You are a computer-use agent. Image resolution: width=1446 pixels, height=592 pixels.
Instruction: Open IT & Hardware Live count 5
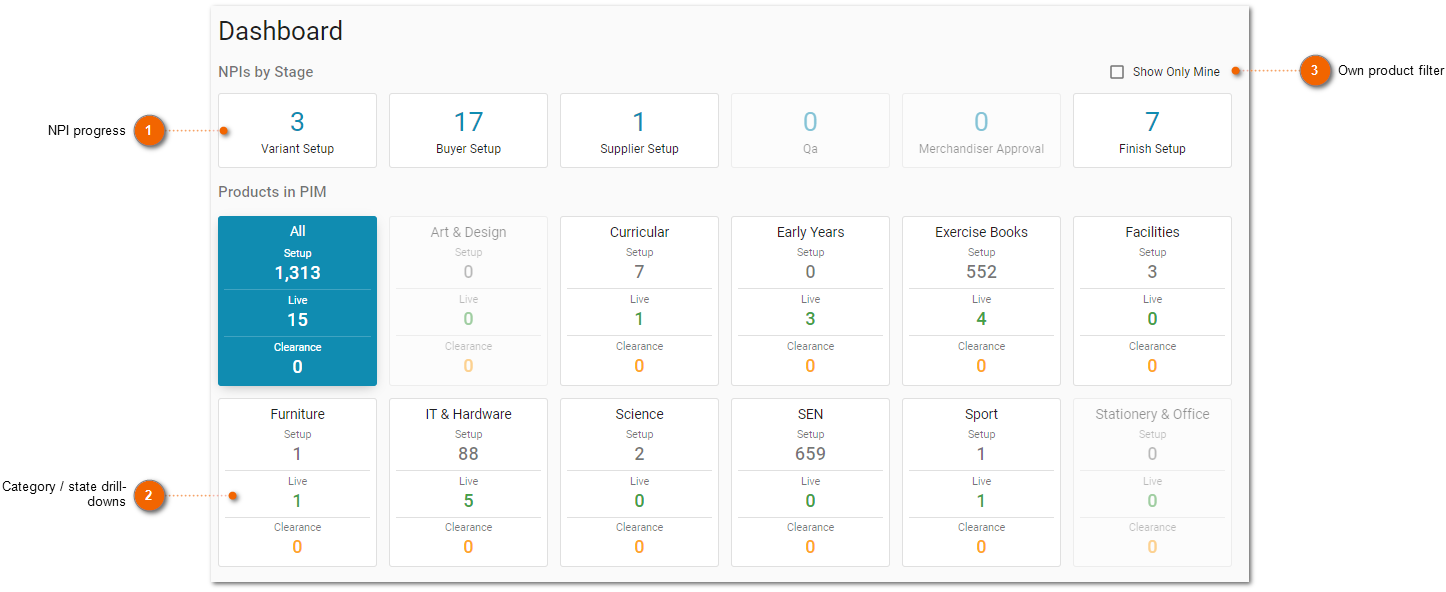point(468,493)
